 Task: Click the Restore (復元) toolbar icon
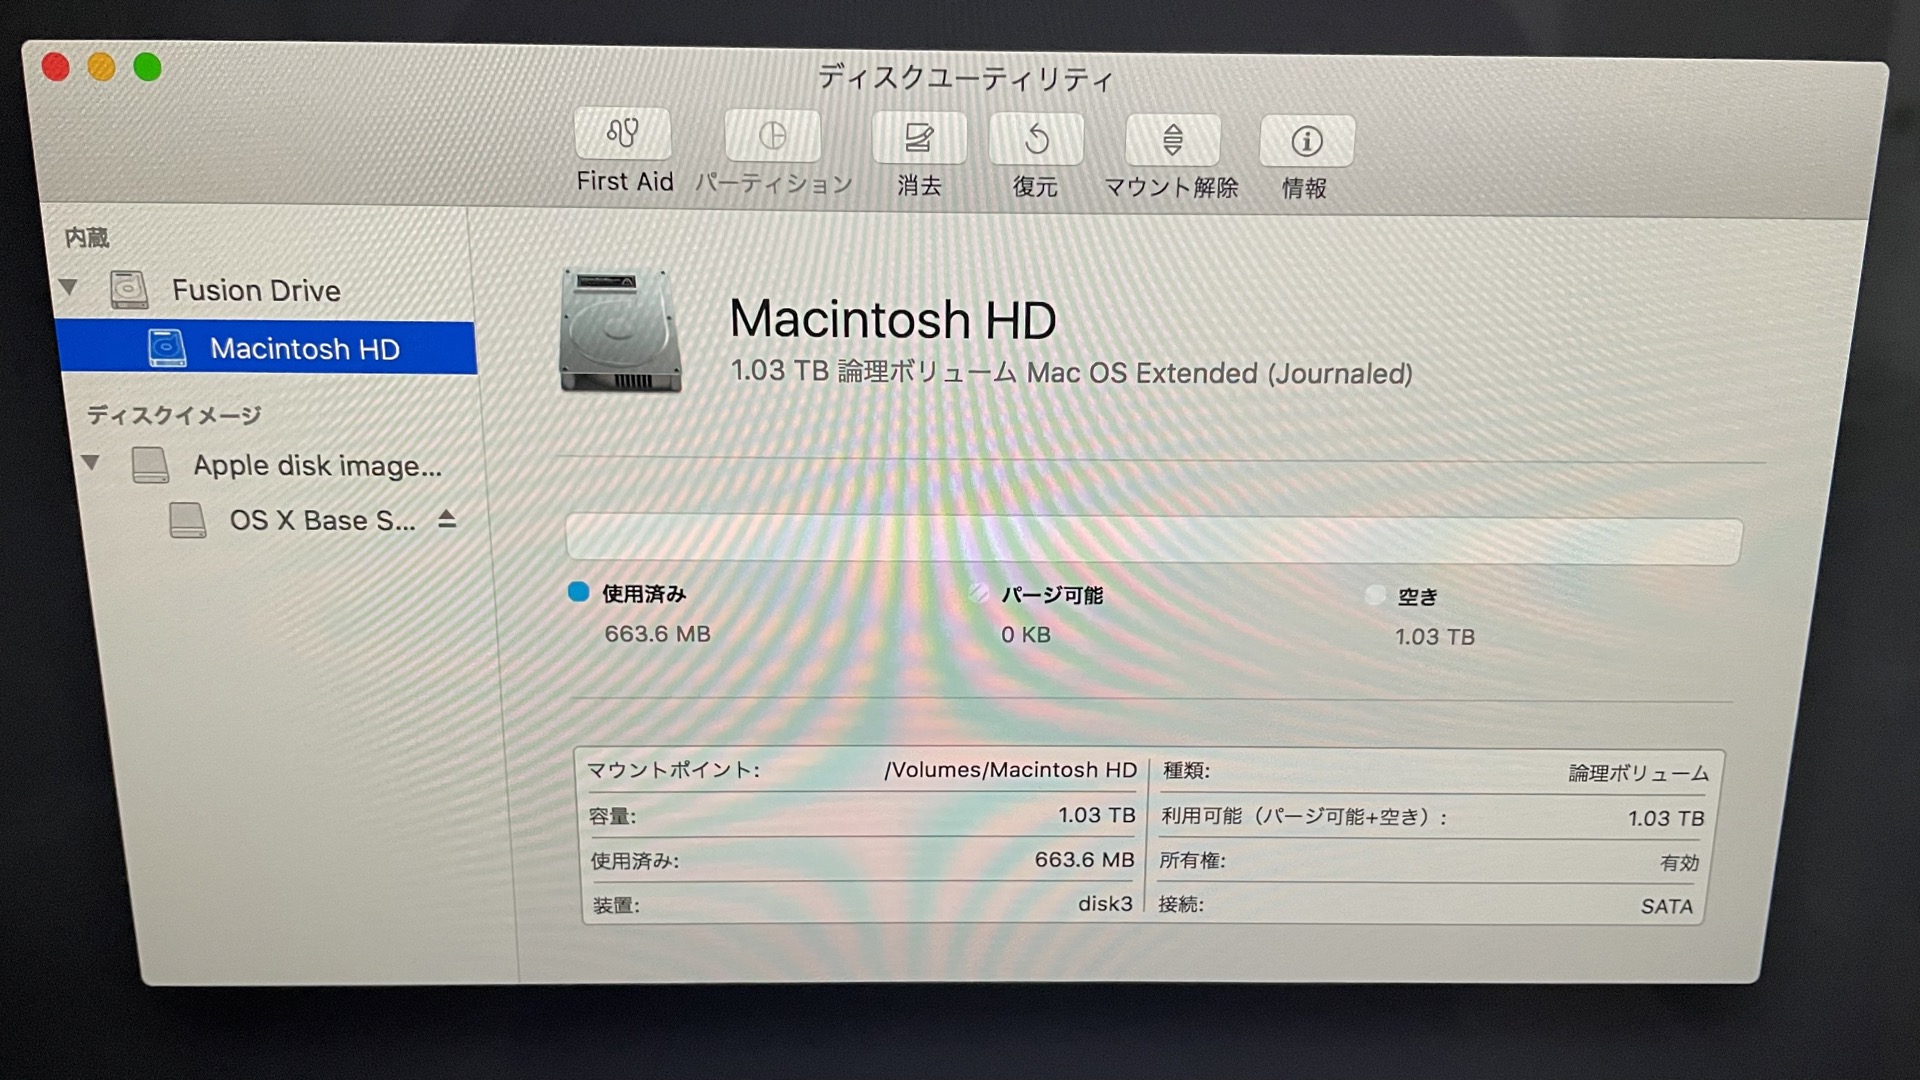click(x=1036, y=139)
